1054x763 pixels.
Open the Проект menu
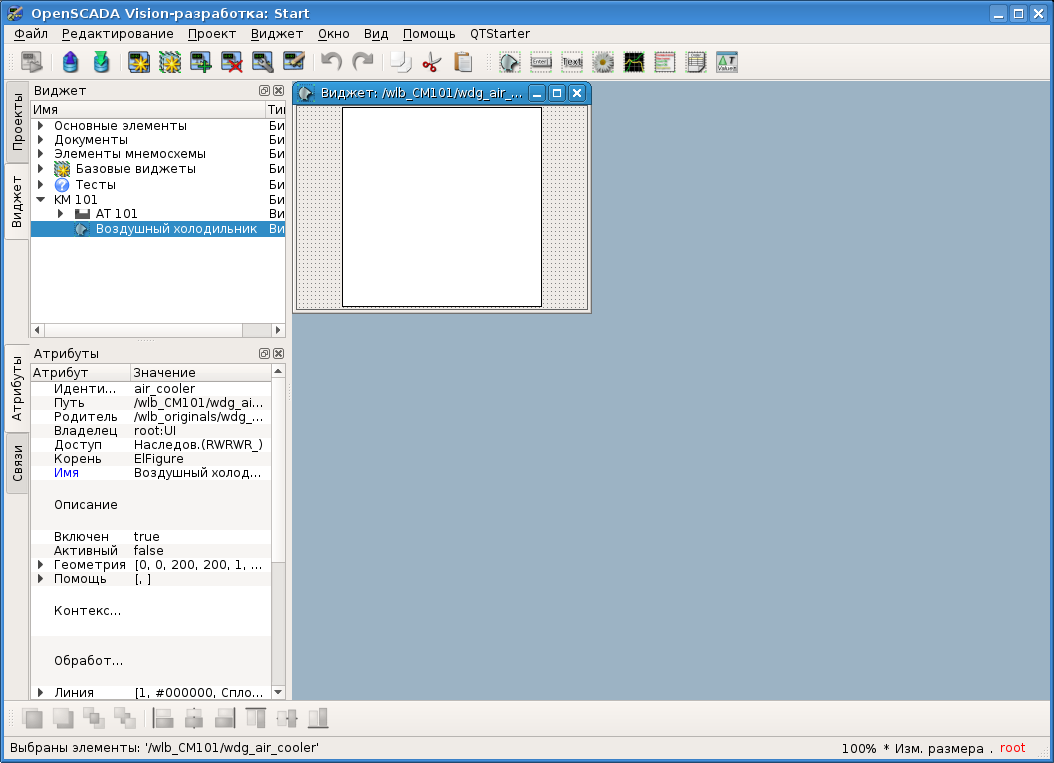pos(212,33)
